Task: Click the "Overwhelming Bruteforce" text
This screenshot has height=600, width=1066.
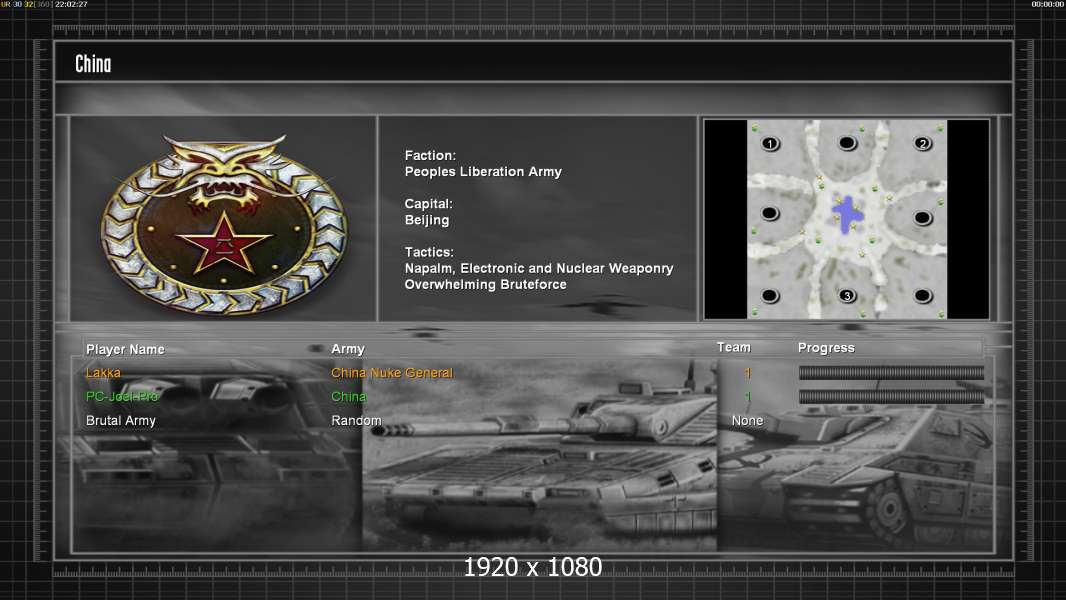Action: click(x=485, y=285)
